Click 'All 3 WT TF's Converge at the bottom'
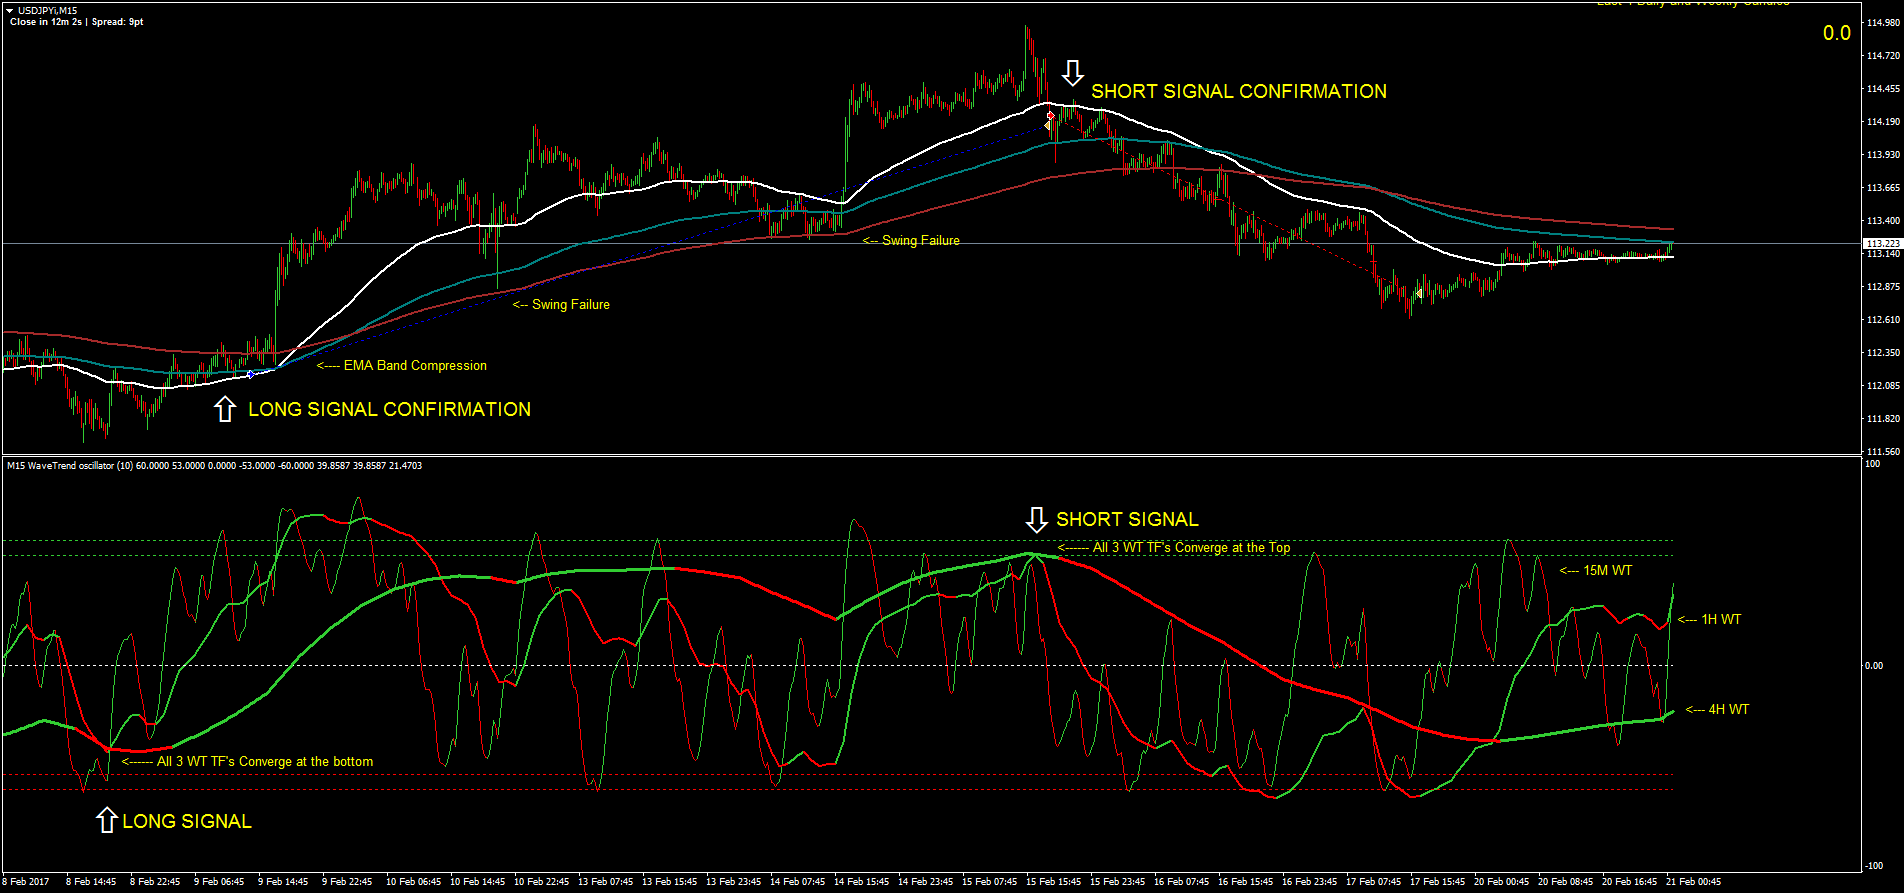1904x893 pixels. coord(248,762)
